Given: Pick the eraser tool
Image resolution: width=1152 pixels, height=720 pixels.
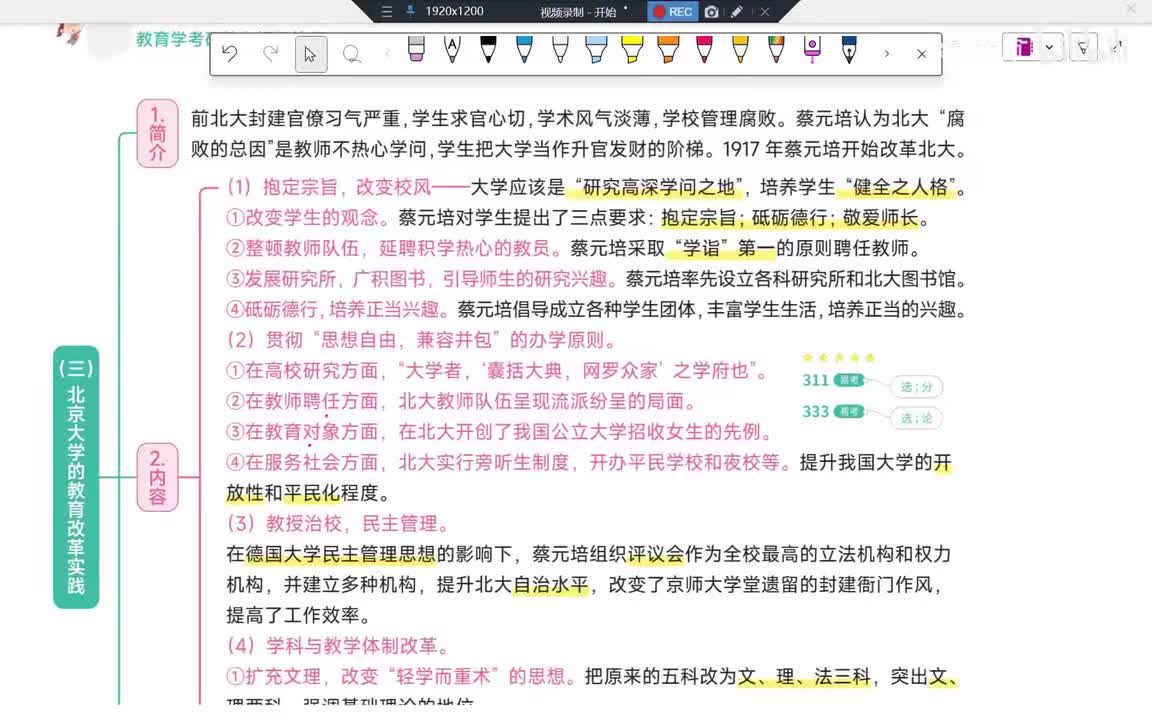Looking at the screenshot, I should tap(416, 50).
